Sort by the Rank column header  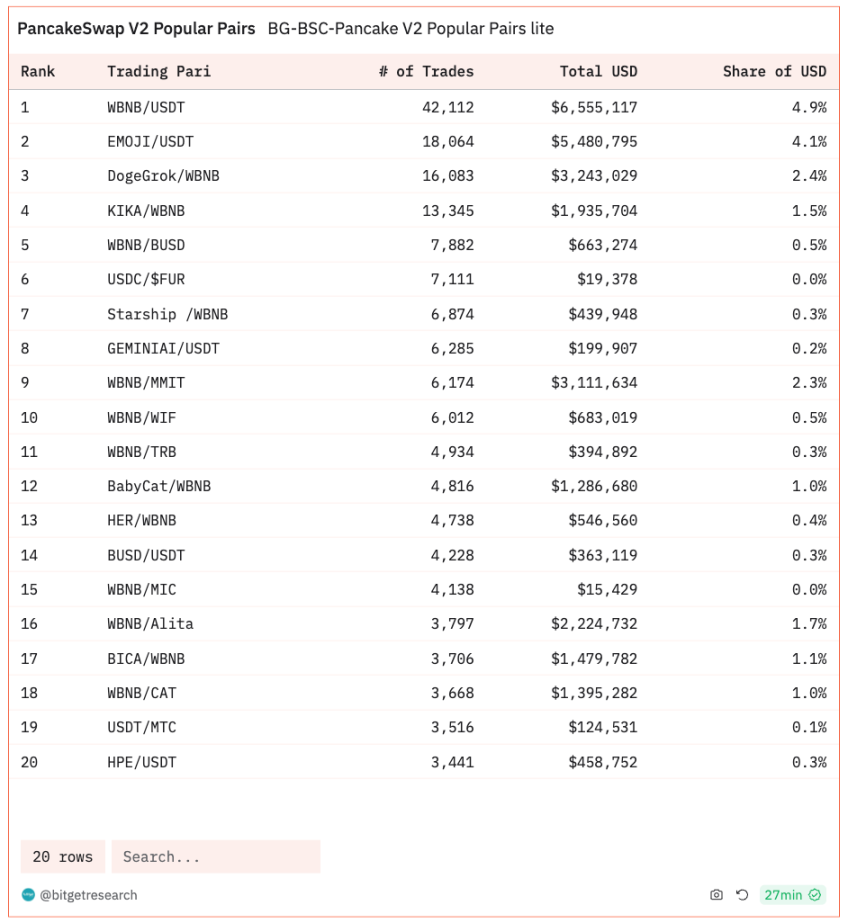click(x=38, y=71)
